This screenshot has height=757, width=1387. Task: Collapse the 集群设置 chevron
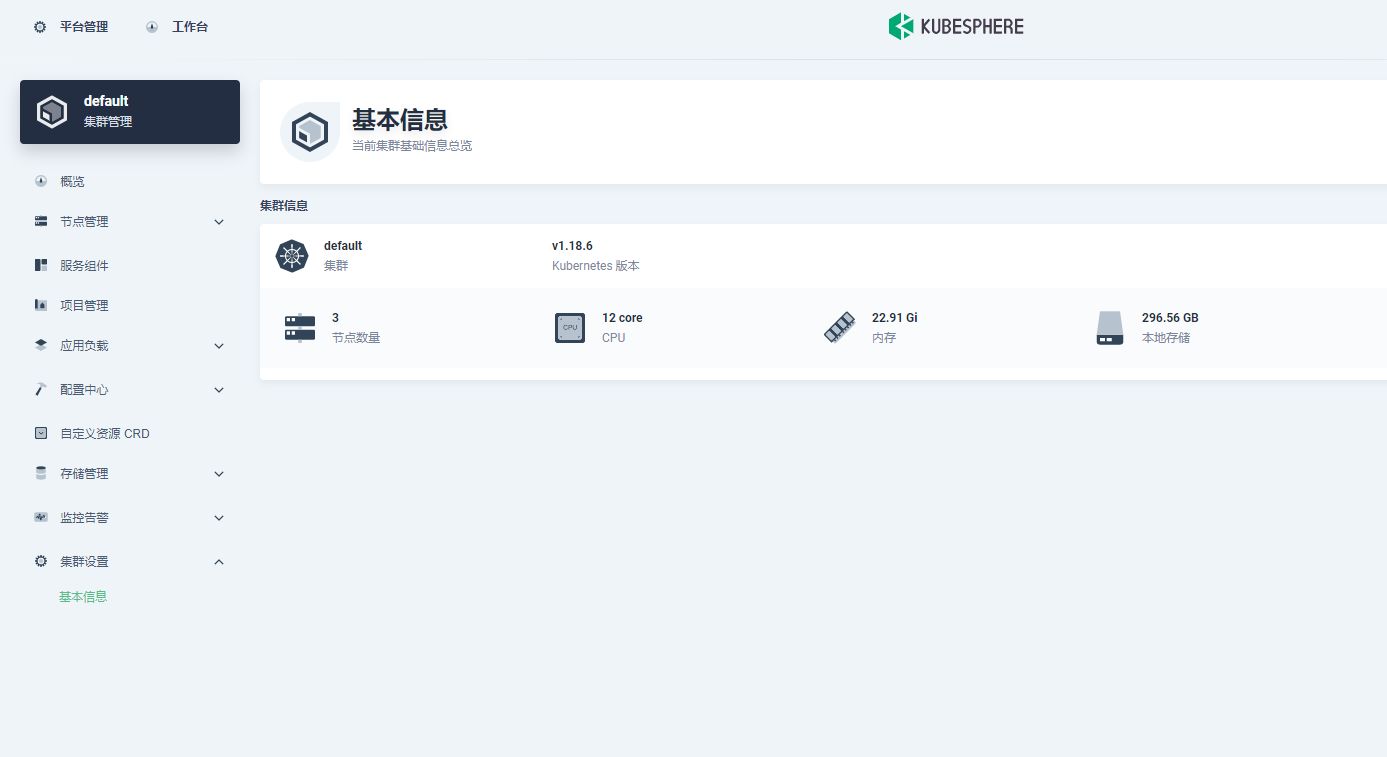coord(219,562)
